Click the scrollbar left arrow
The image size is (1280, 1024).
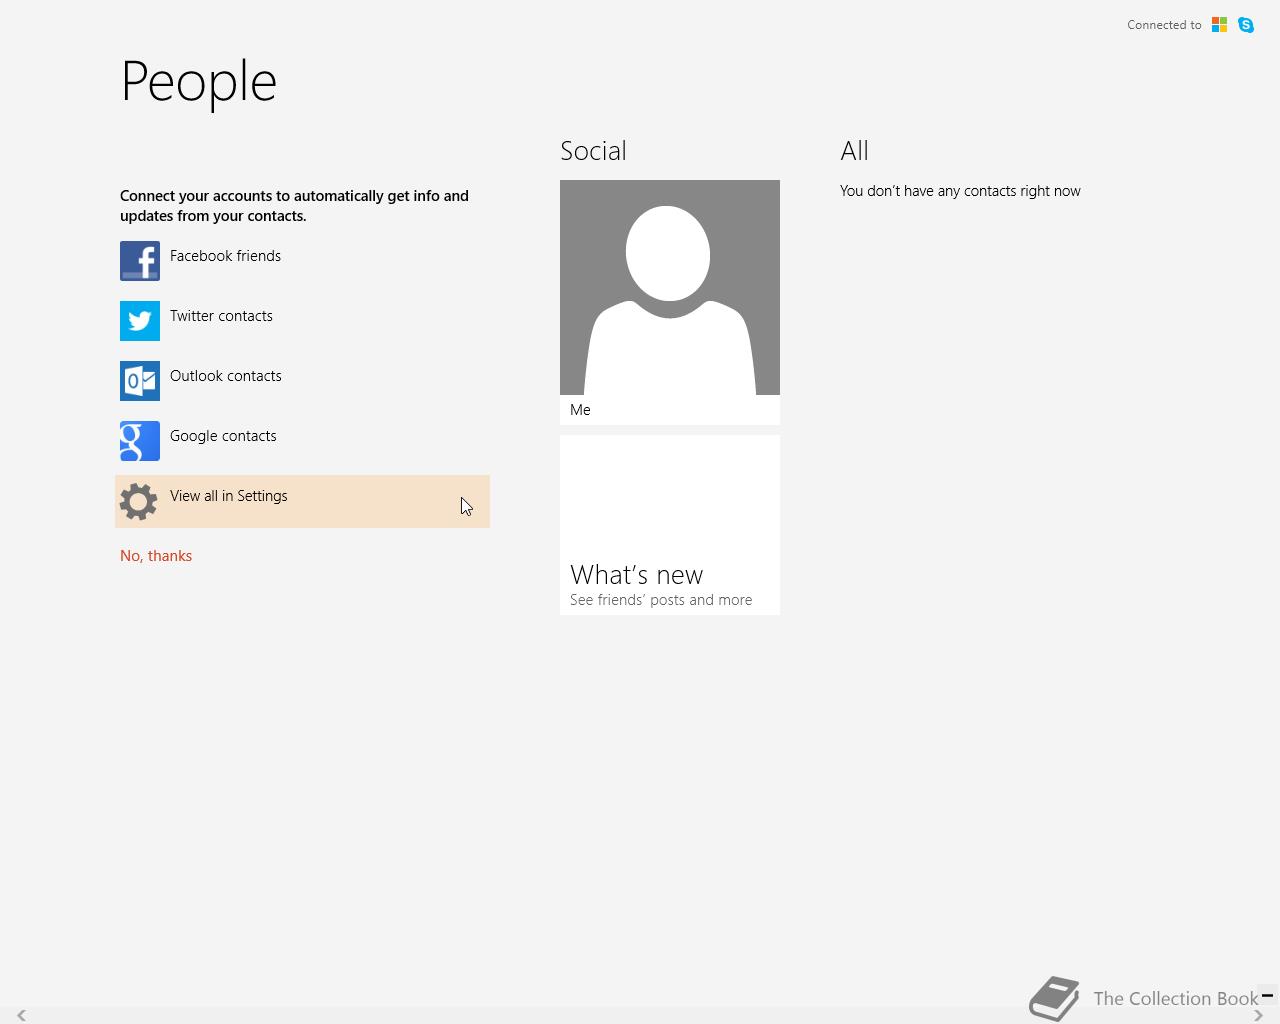[21, 1015]
